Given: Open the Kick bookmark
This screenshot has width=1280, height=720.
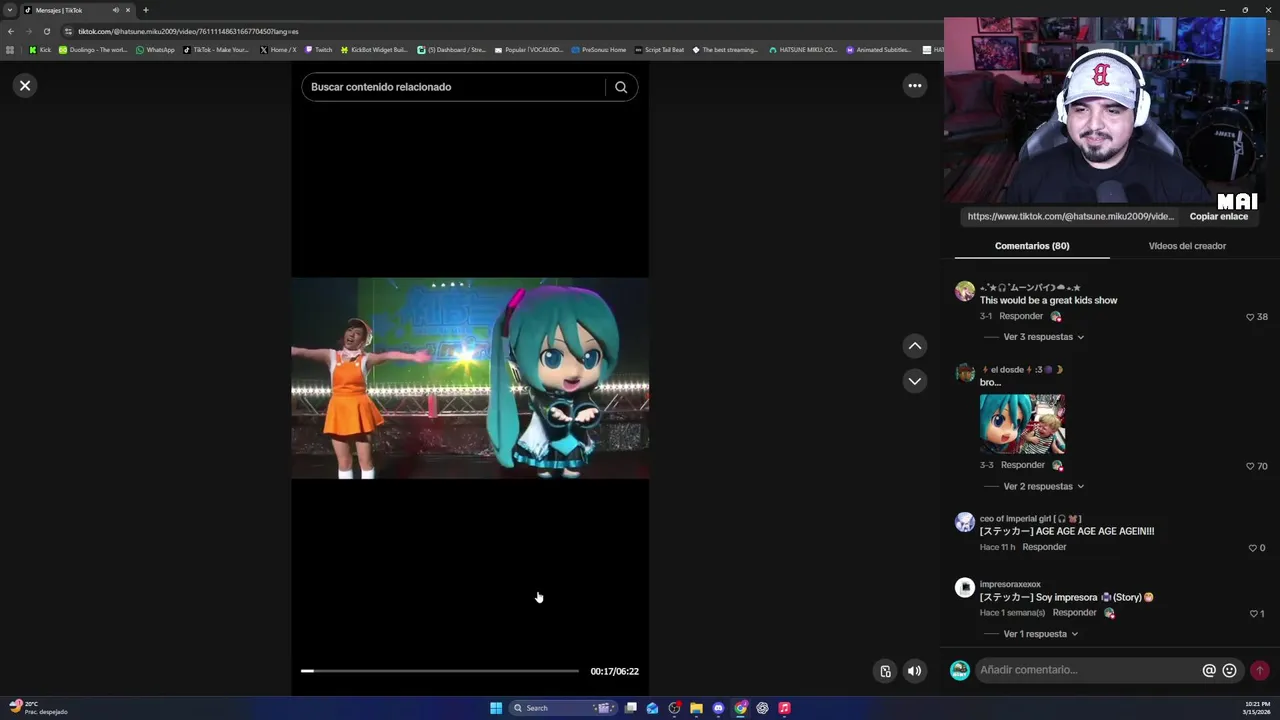Looking at the screenshot, I should 40,50.
